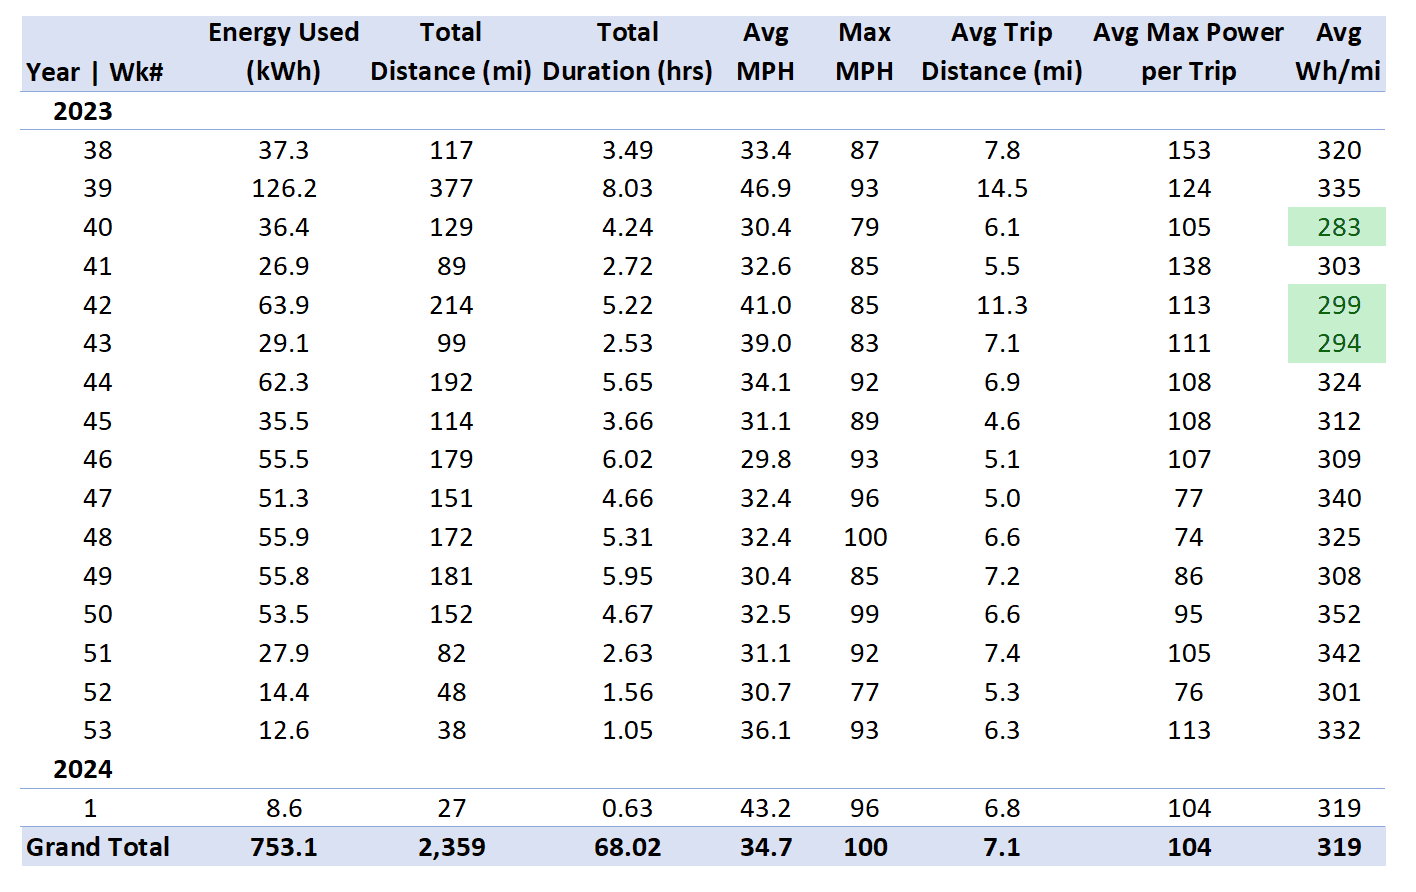The width and height of the screenshot is (1416, 892).
Task: Click week 53 duration cell 1.05
Action: pos(628,730)
